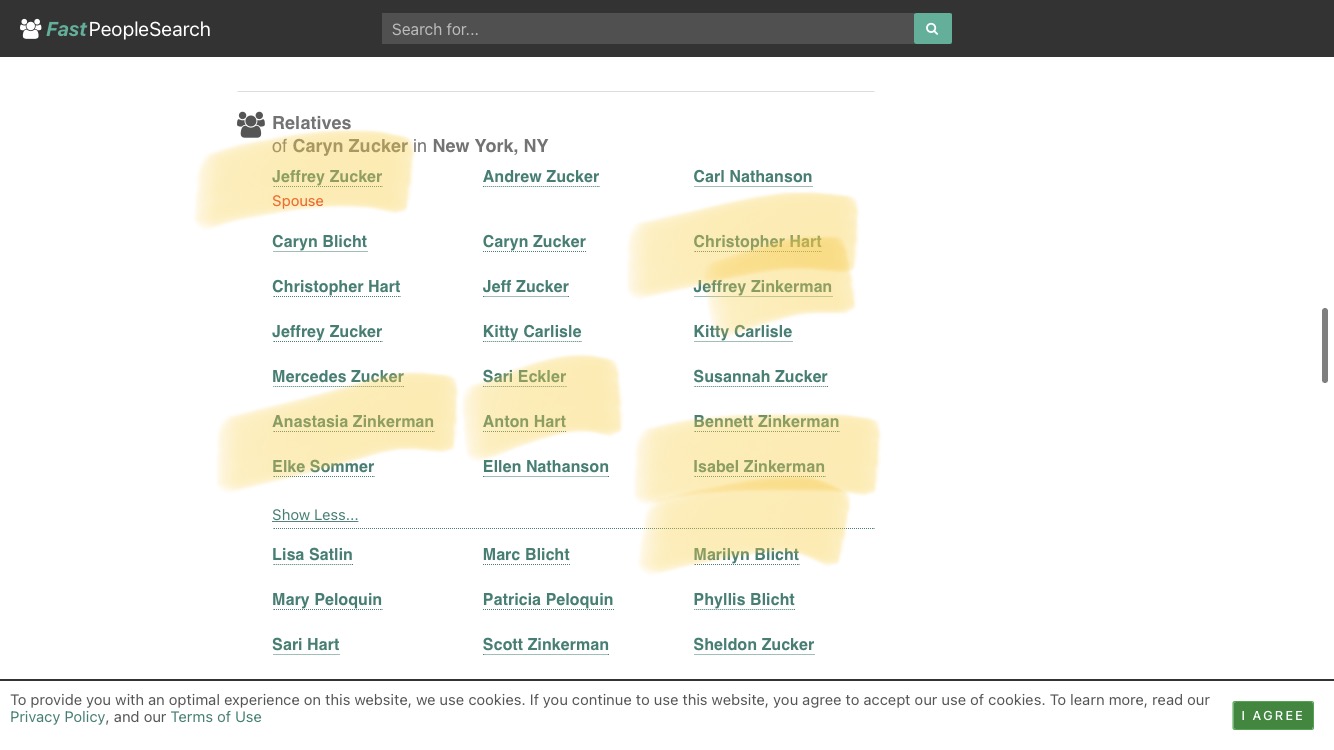Open Caryn Zucker link beside Caryn Blicht
This screenshot has width=1334, height=750.
pos(534,242)
